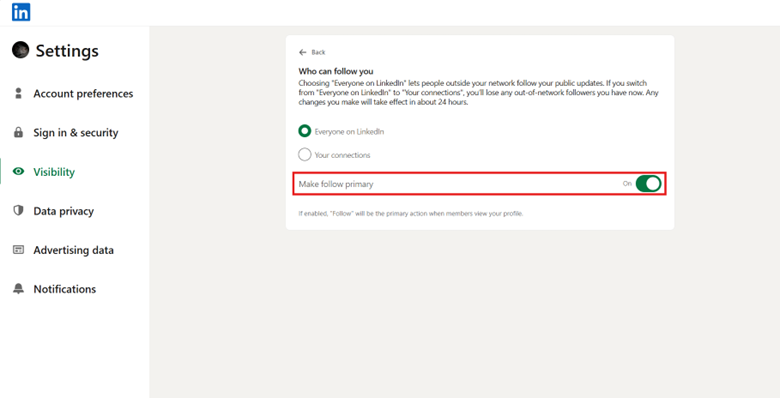The height and width of the screenshot is (398, 780).
Task: Click the Back link text
Action: click(318, 52)
